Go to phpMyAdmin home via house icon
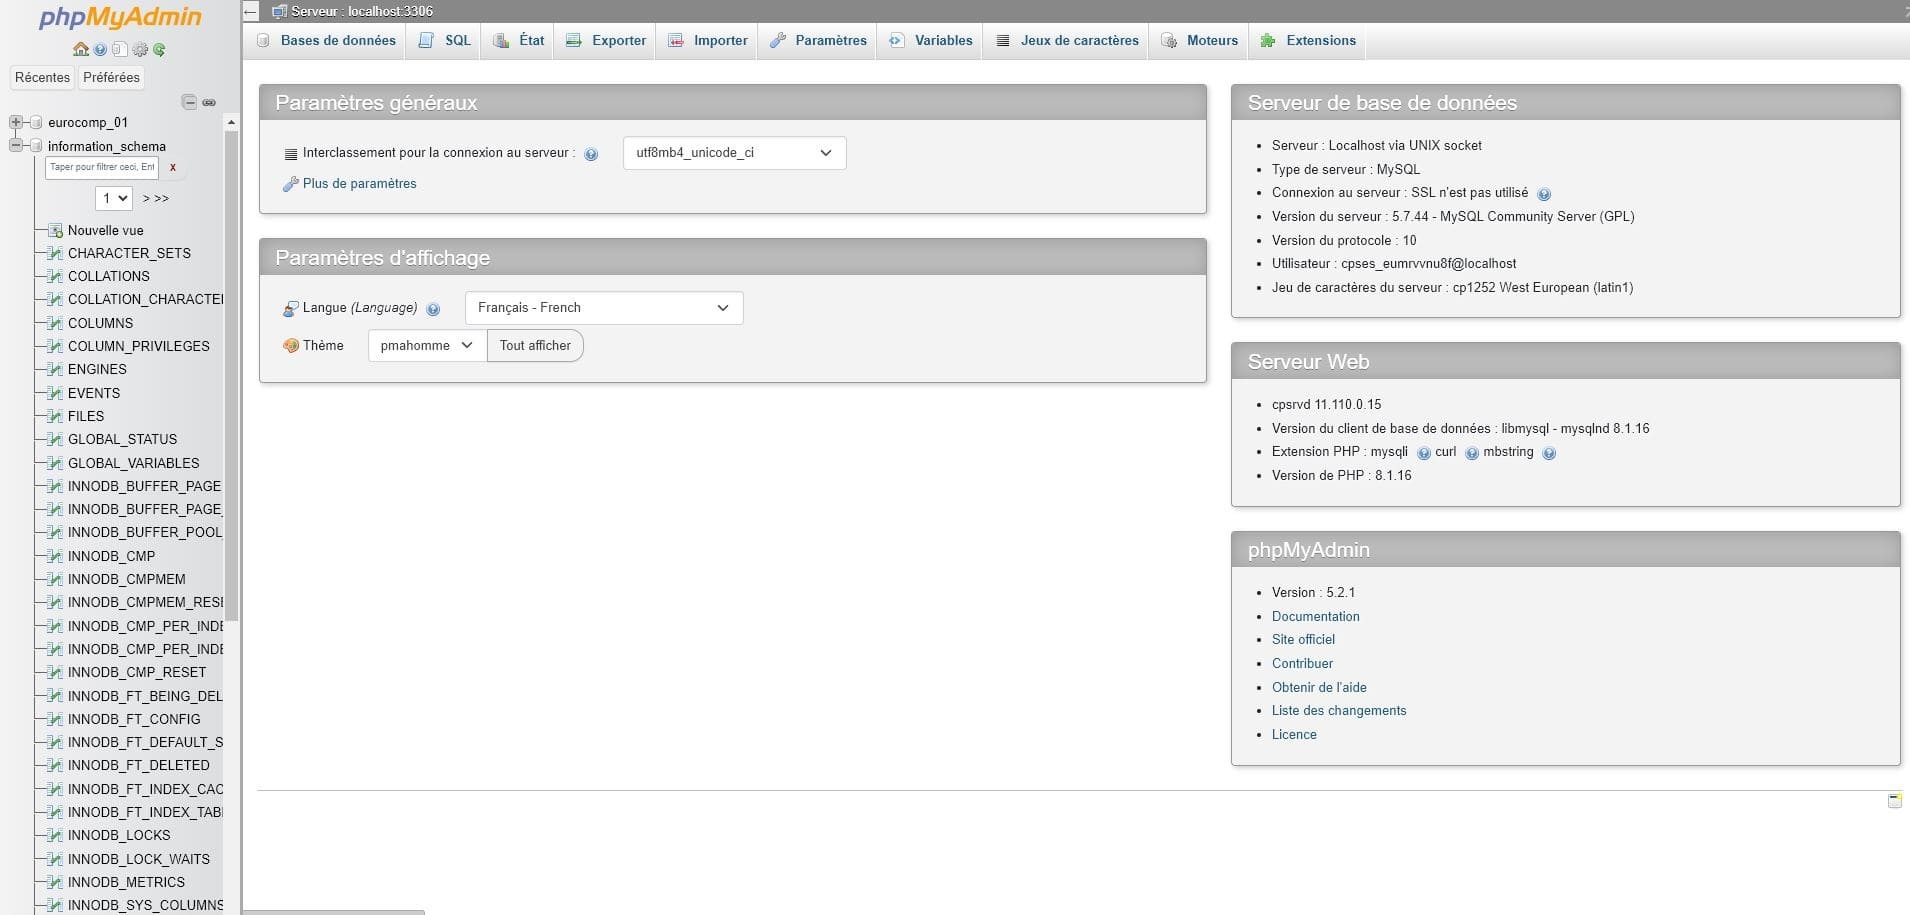The image size is (1910, 915). (x=81, y=49)
